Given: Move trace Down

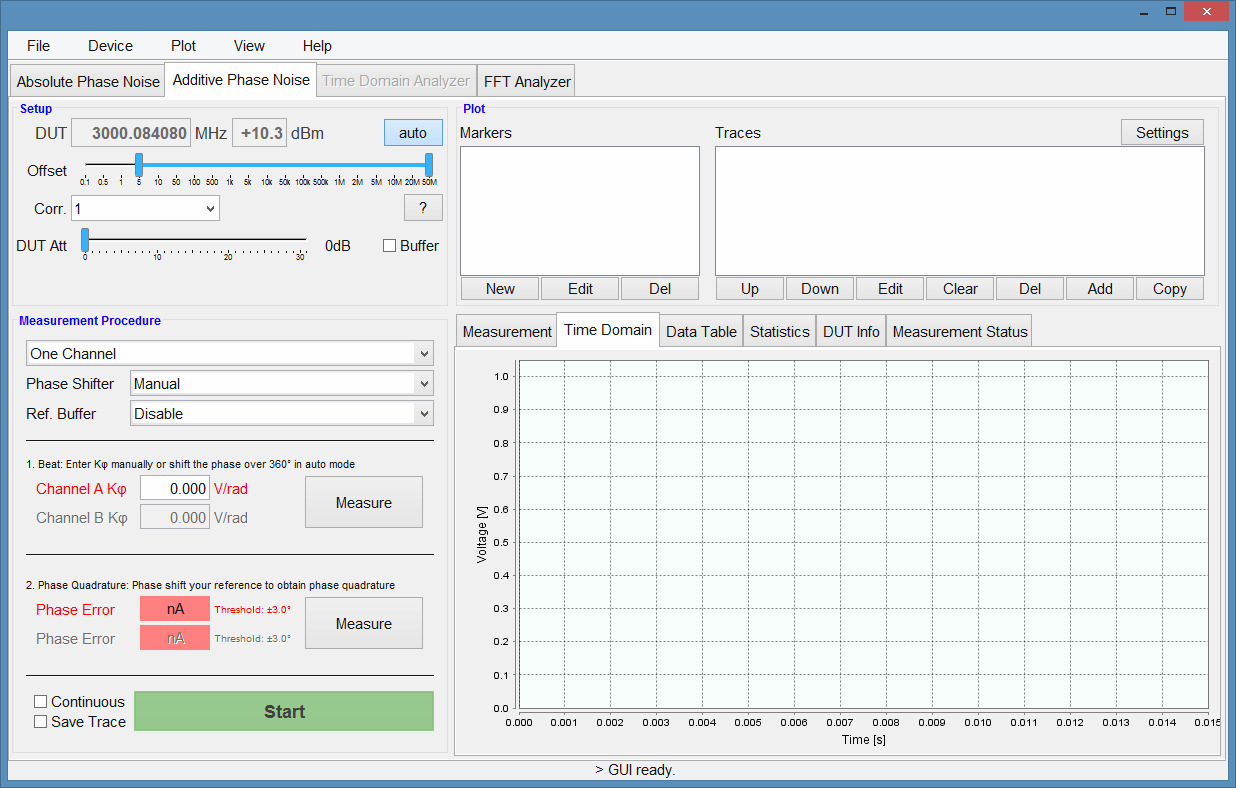Looking at the screenshot, I should click(x=820, y=289).
